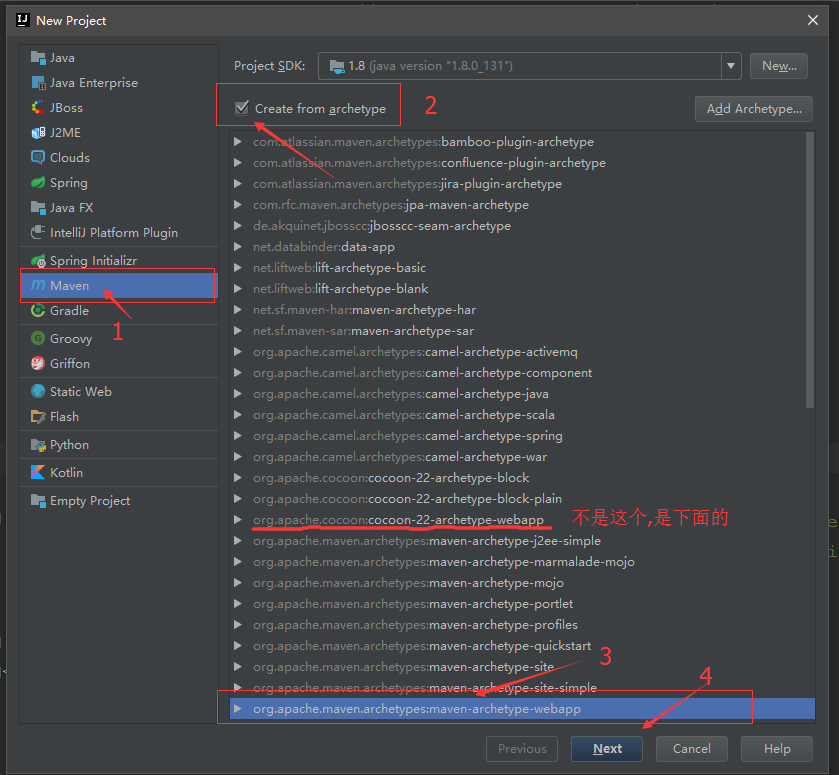Pick the JBoss icon in sidebar
This screenshot has width=839, height=775.
(38, 108)
